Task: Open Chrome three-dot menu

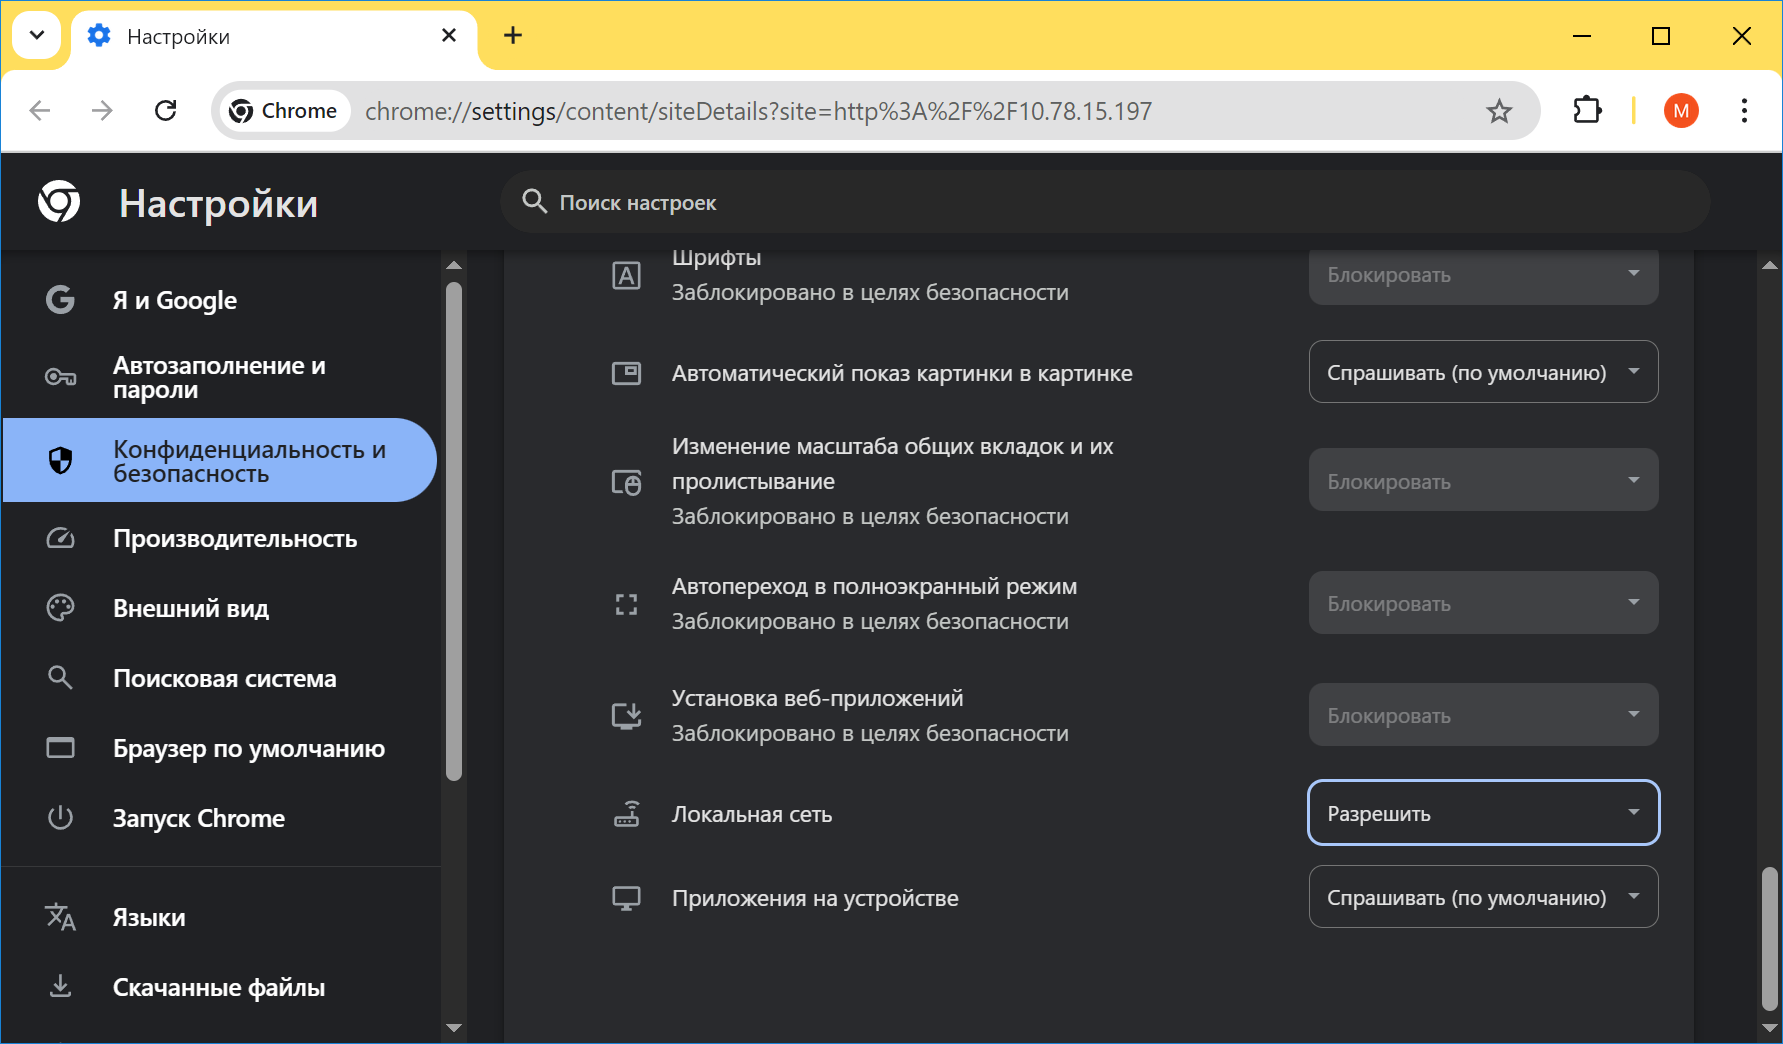Action: (1744, 111)
